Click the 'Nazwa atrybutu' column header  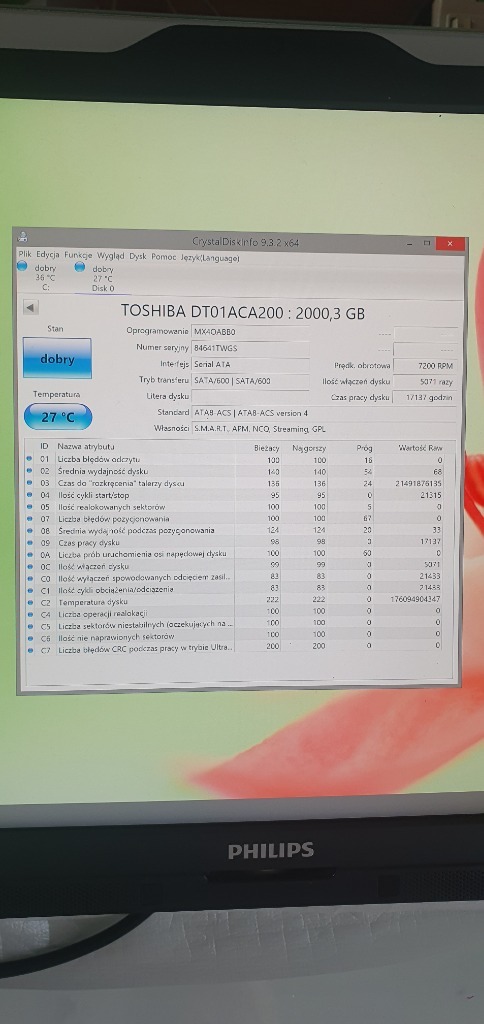tap(86, 447)
